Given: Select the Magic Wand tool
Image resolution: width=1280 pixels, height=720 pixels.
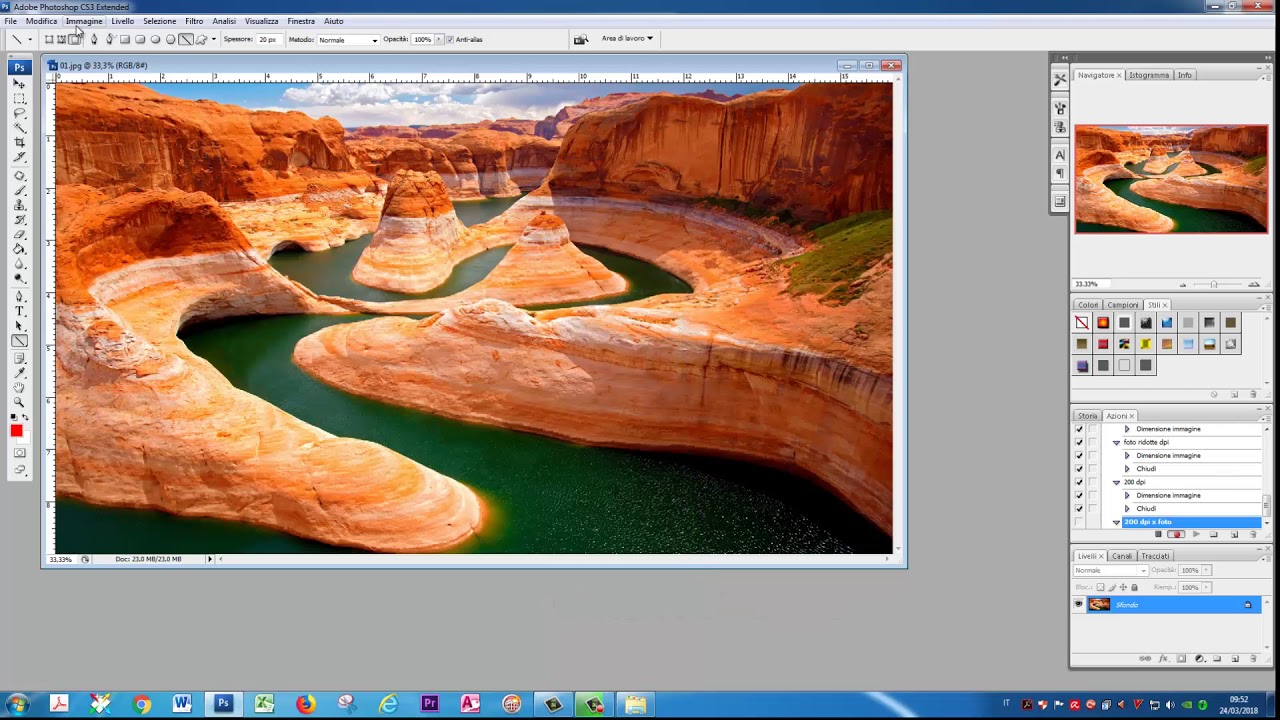Looking at the screenshot, I should coord(19,126).
